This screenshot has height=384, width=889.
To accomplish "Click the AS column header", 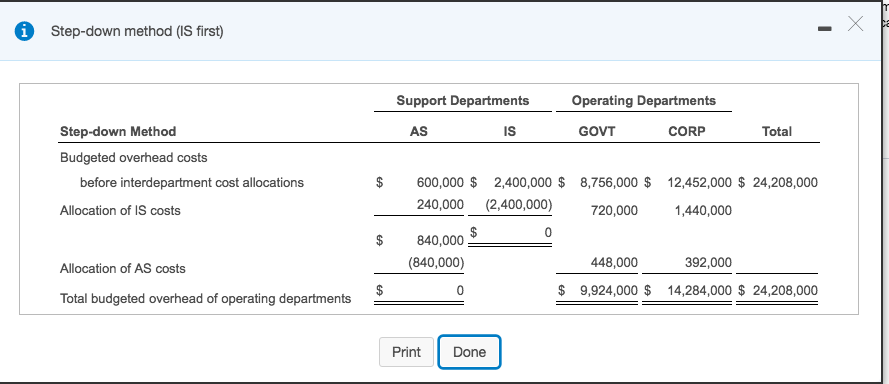I will 418,132.
